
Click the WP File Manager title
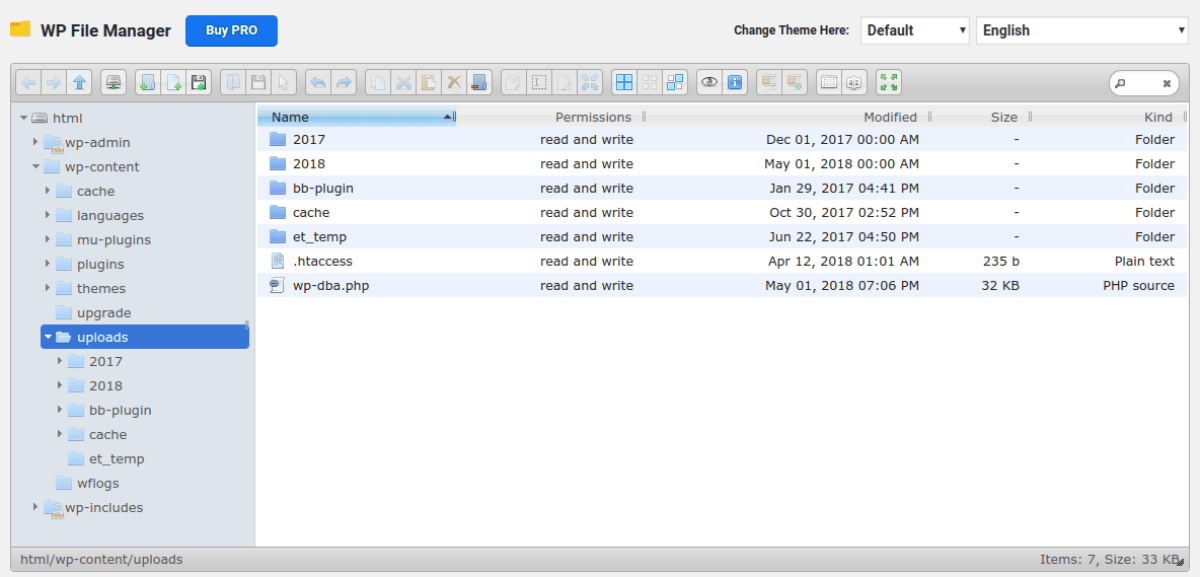(105, 30)
